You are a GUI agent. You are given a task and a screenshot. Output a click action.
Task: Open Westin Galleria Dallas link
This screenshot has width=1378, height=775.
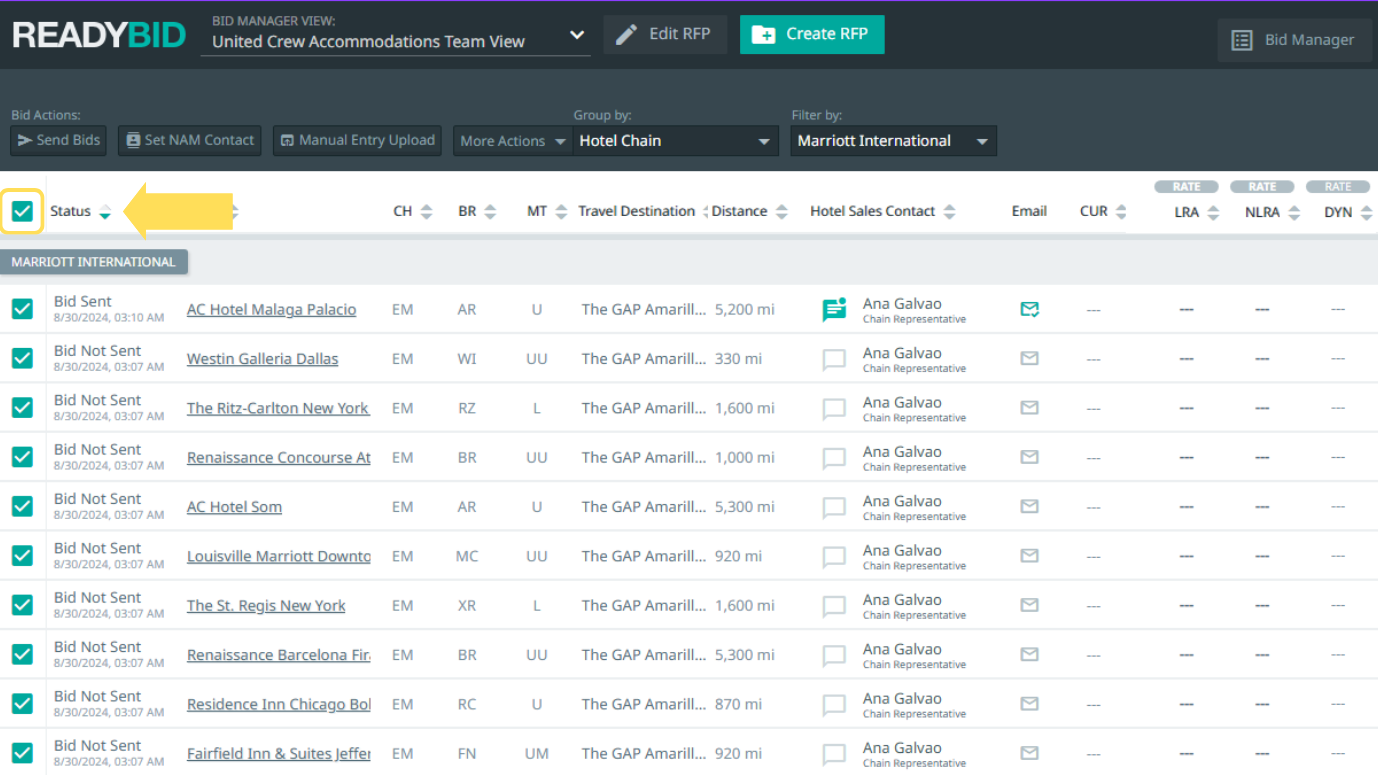262,358
